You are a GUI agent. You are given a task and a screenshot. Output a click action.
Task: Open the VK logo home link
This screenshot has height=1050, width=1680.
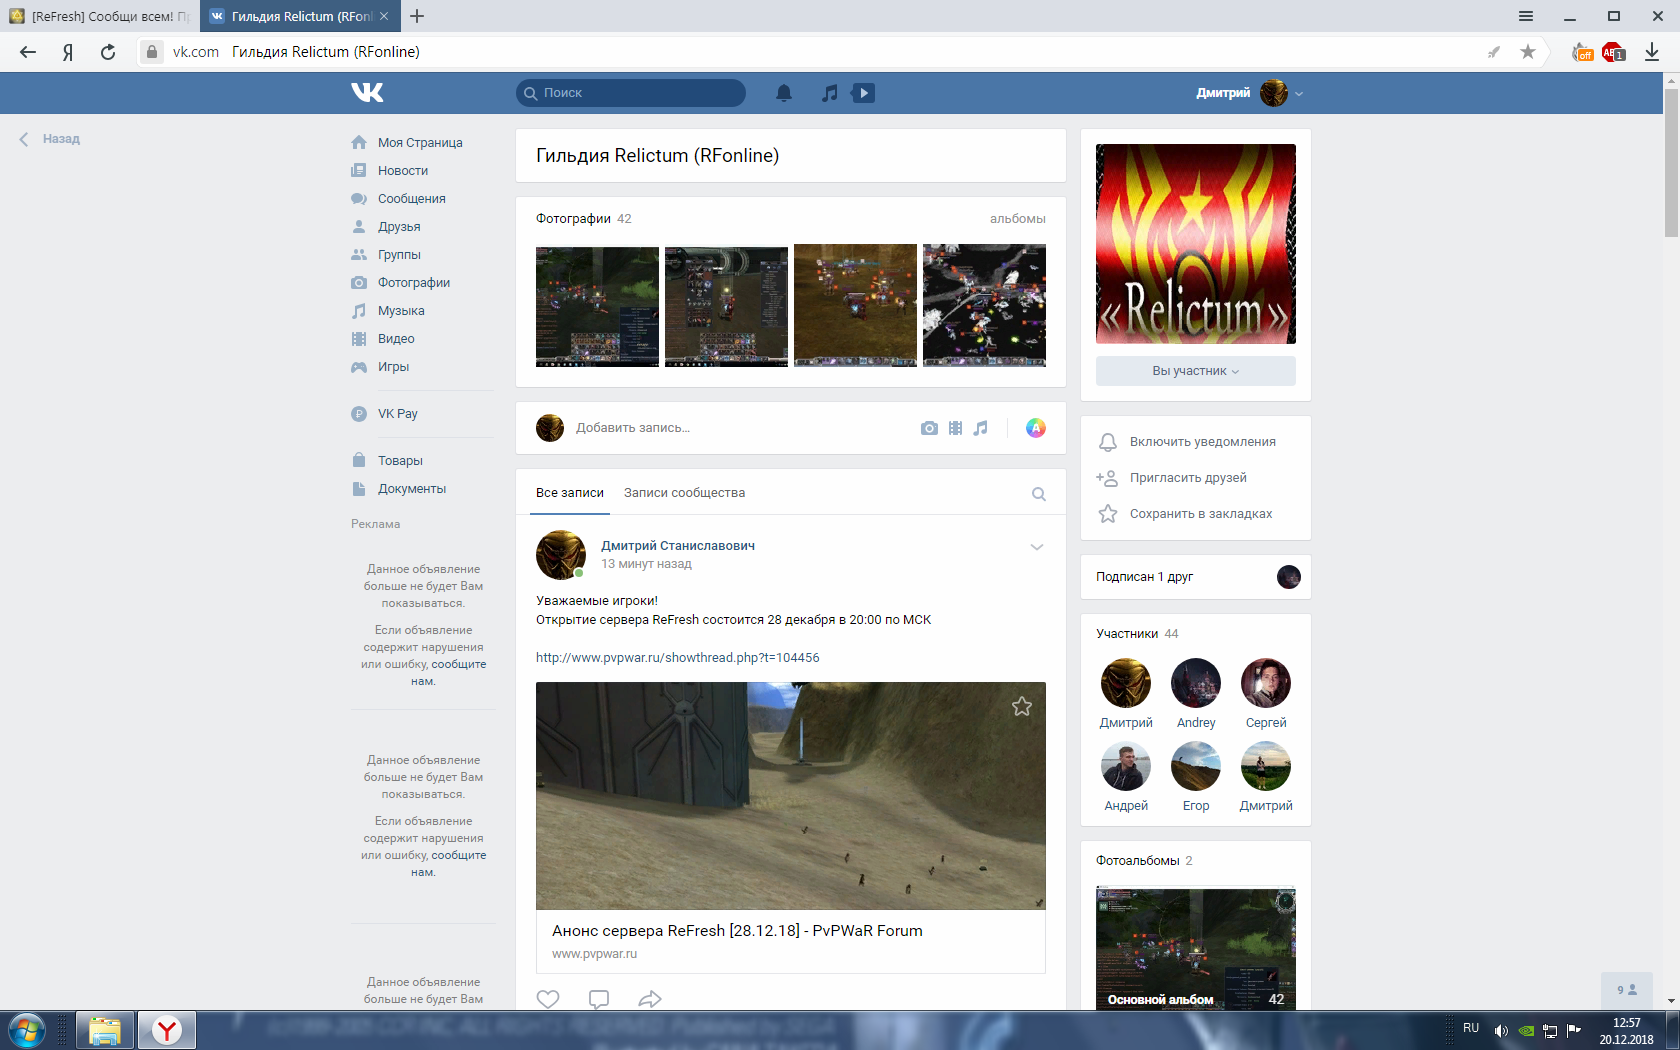tap(367, 92)
